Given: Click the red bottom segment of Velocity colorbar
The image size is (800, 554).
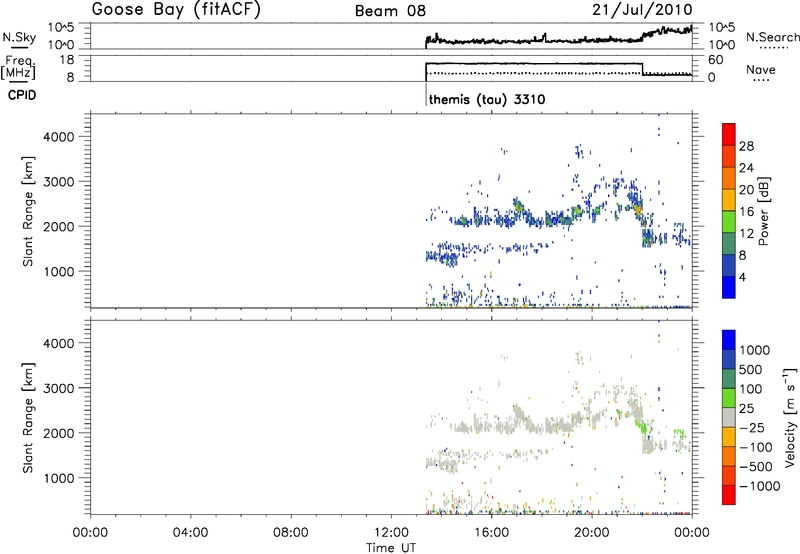Looking at the screenshot, I should click(729, 495).
